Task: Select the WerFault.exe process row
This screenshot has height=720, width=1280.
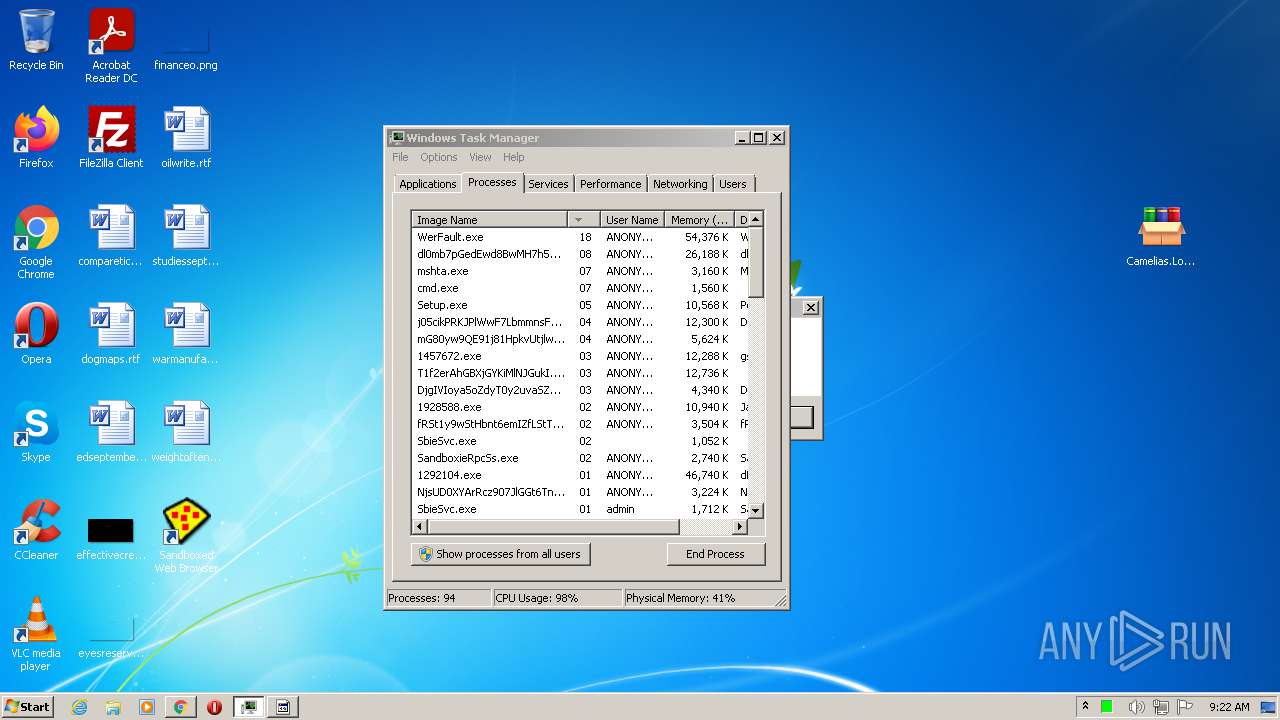Action: (580, 237)
